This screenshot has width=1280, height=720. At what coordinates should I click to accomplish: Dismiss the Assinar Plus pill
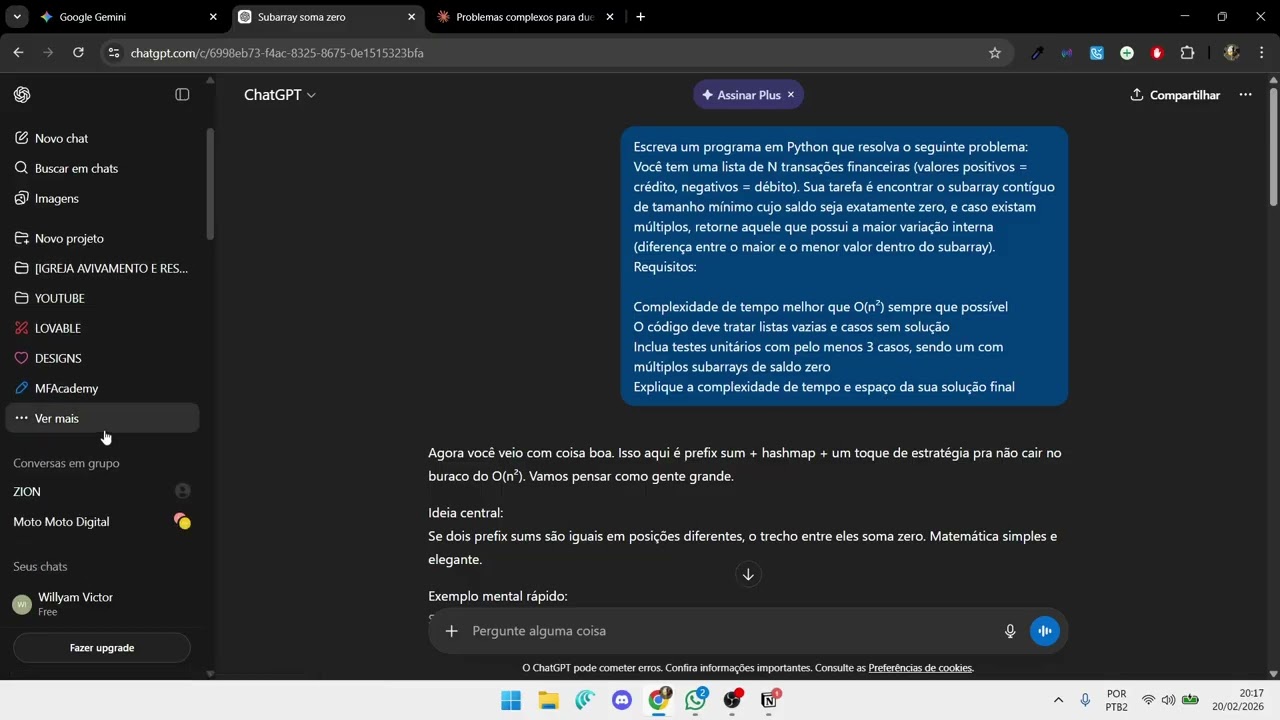click(791, 95)
